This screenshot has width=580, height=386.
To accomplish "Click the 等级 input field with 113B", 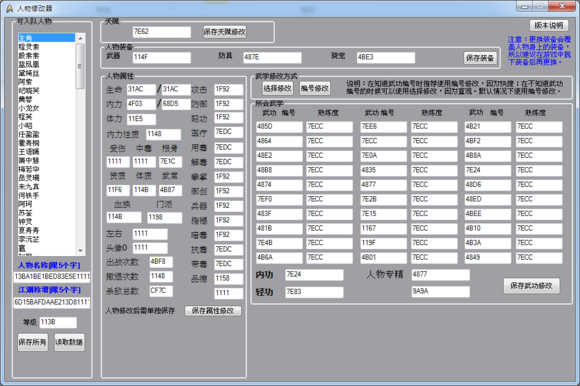I will [58, 322].
